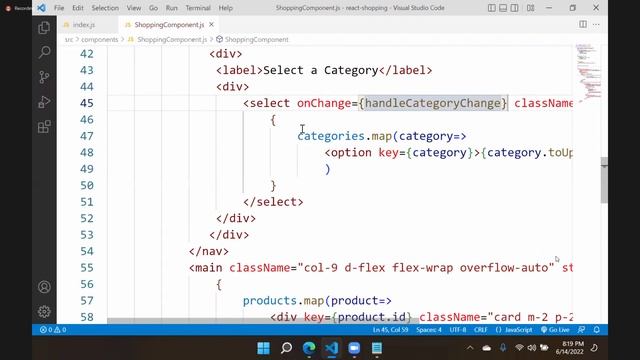Image resolution: width=640 pixels, height=360 pixels.
Task: Open Zoom from the taskbar
Action: 354,348
